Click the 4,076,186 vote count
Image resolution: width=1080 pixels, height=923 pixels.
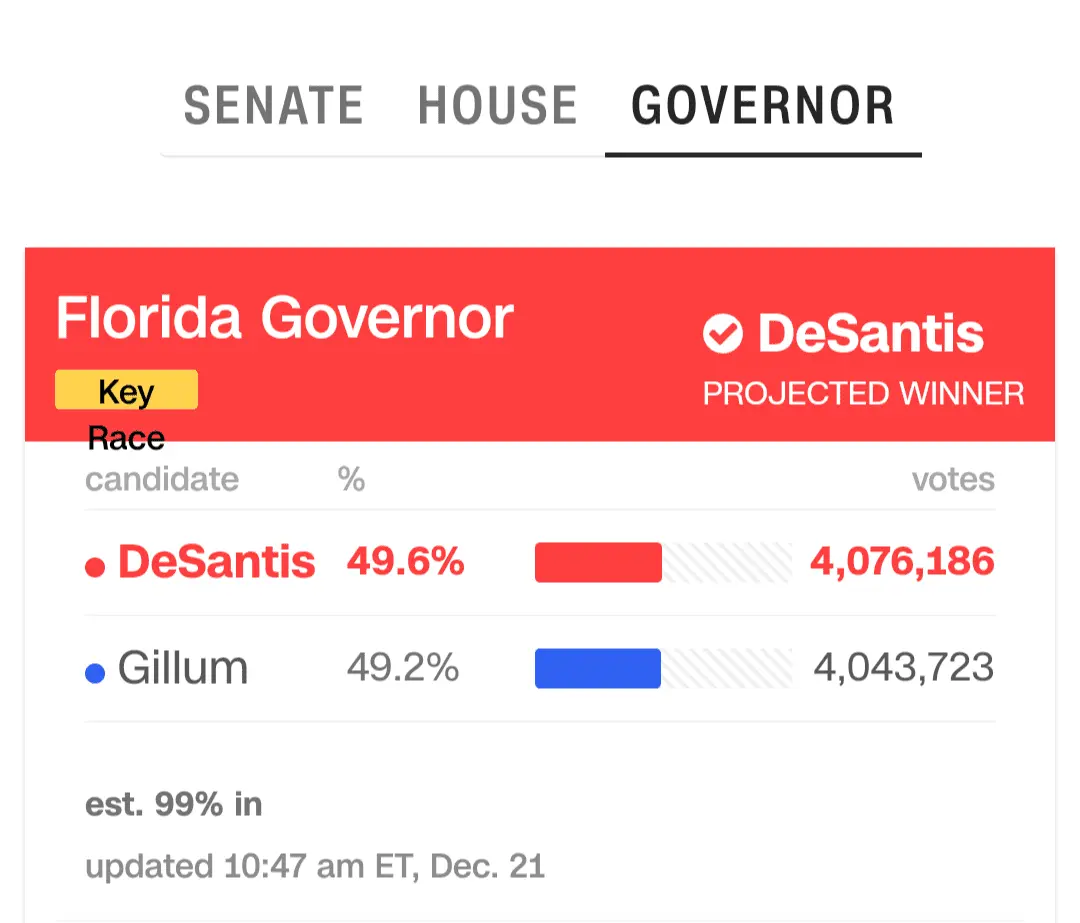(x=902, y=562)
